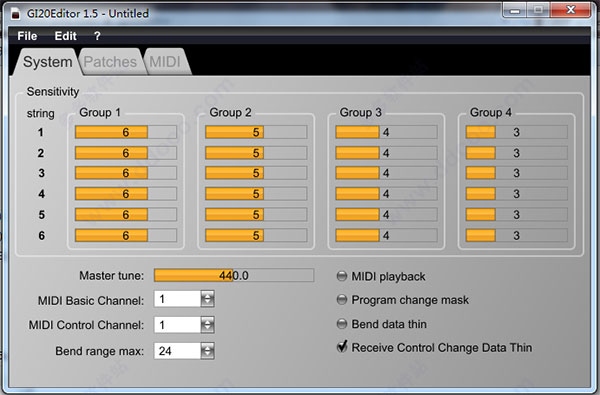Adjust Group 3 string 3 sensitivity slider

point(386,173)
